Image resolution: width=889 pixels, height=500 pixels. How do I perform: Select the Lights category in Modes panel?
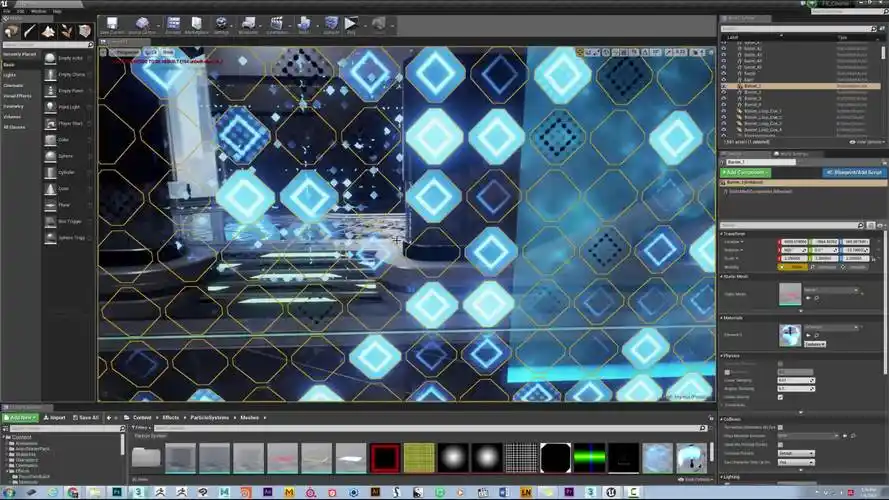tap(10, 75)
